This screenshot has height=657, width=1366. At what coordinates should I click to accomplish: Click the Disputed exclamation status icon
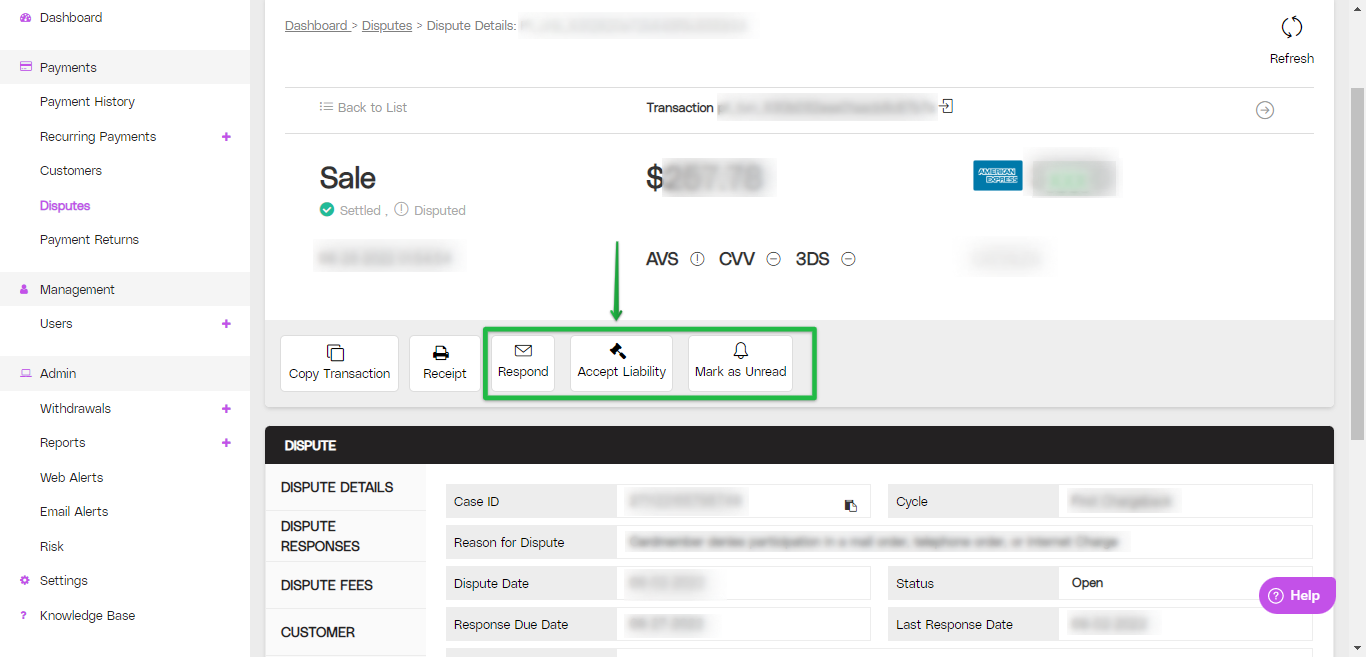[x=401, y=210]
